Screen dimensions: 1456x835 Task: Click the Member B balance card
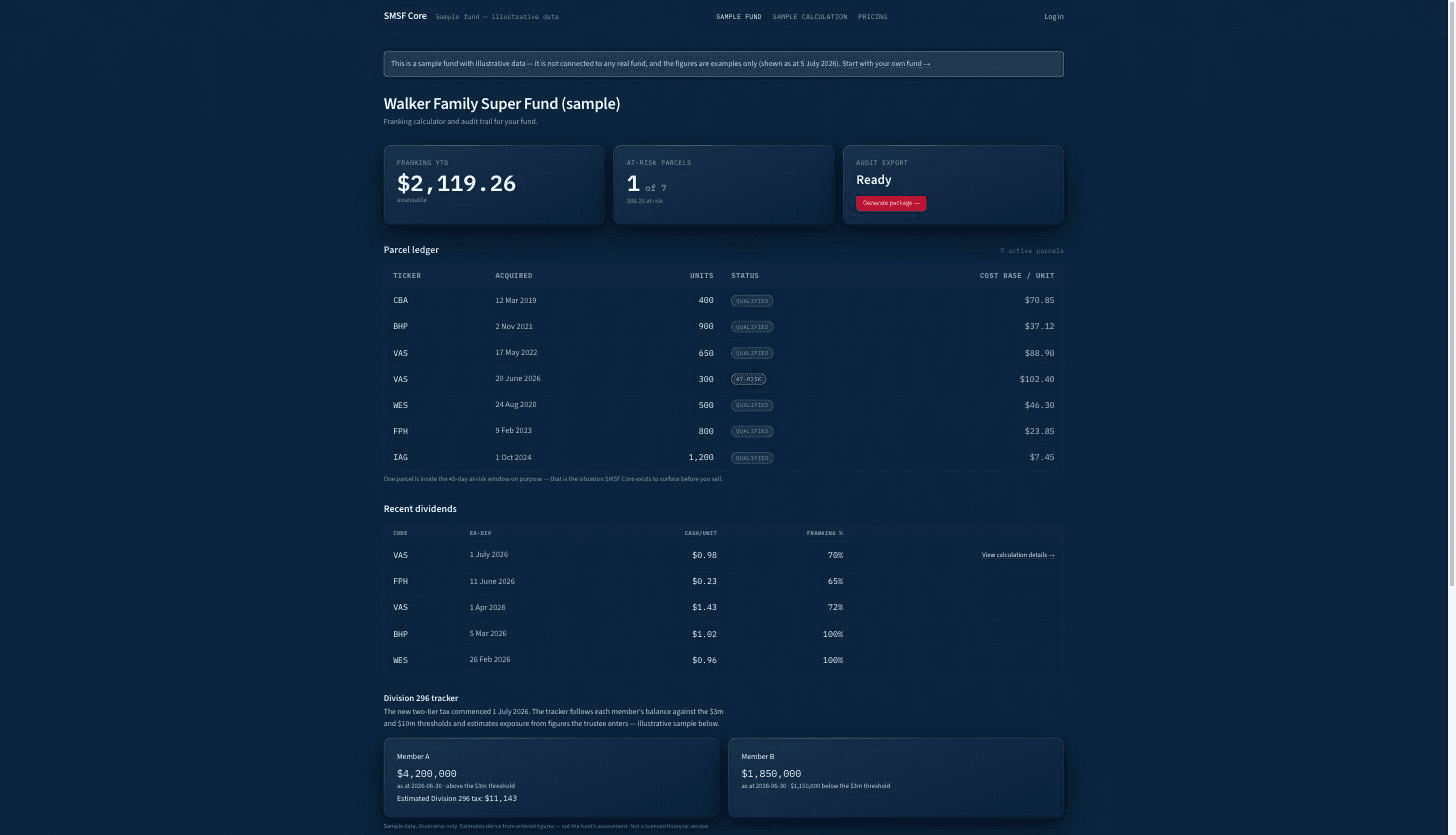click(896, 778)
